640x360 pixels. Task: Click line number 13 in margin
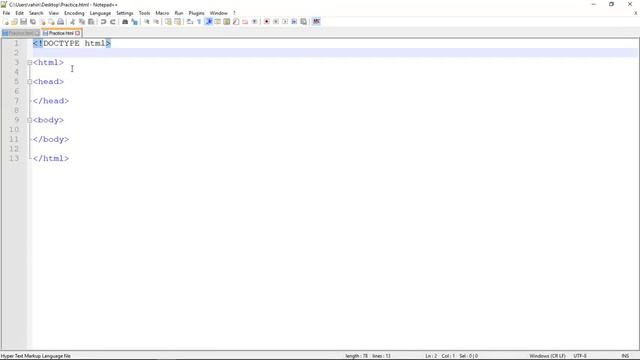click(x=14, y=158)
